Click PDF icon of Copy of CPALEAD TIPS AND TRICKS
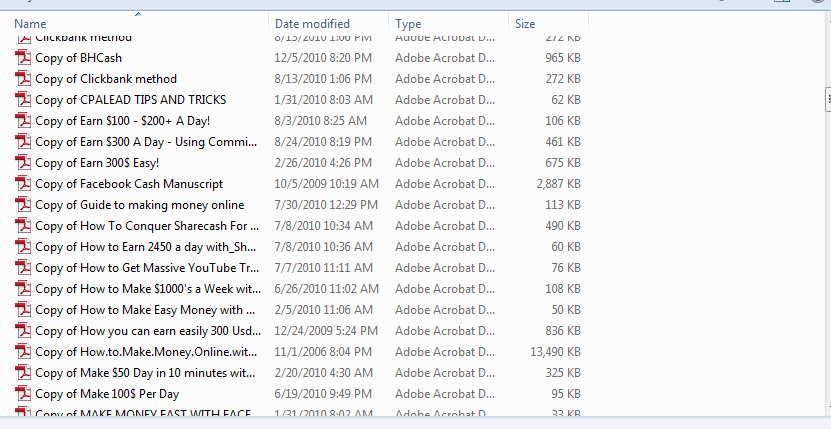 click(23, 99)
